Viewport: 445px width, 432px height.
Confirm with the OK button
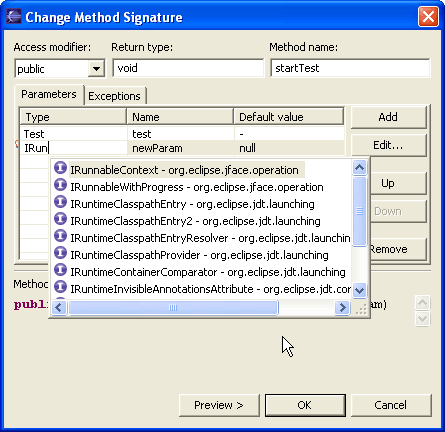(x=305, y=405)
